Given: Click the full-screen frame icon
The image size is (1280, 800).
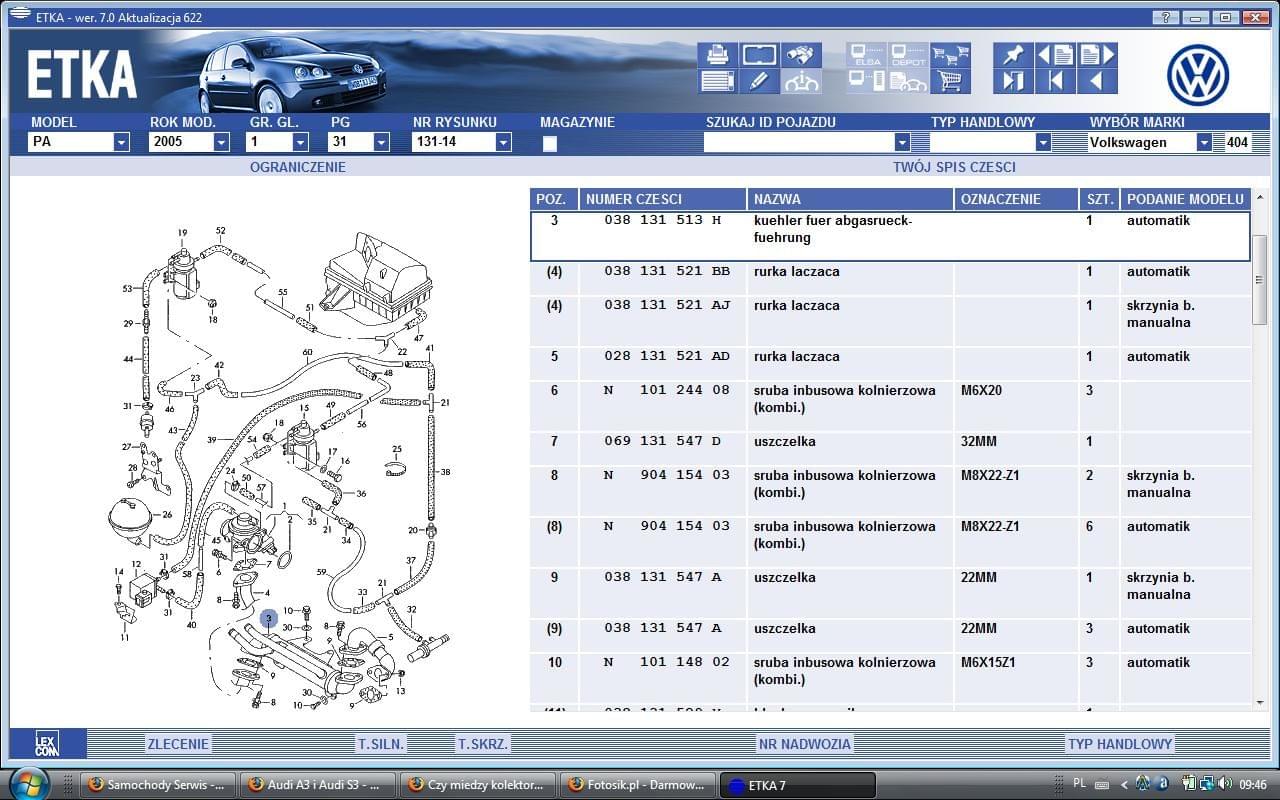Looking at the screenshot, I should click(760, 55).
